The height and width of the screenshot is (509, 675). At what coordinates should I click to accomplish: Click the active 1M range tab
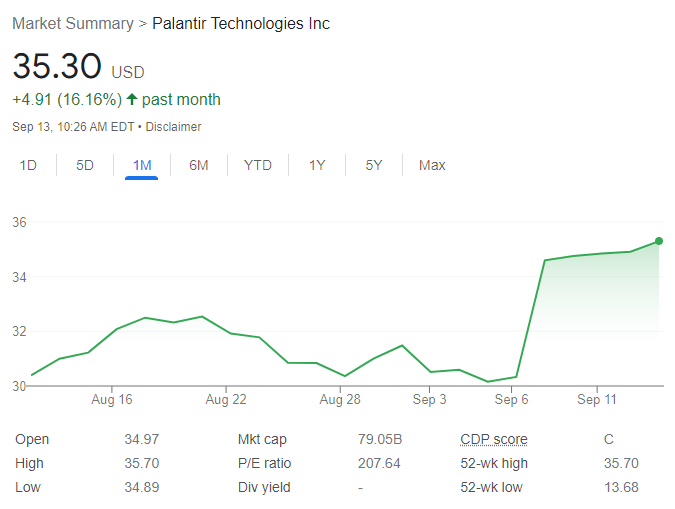tap(141, 165)
